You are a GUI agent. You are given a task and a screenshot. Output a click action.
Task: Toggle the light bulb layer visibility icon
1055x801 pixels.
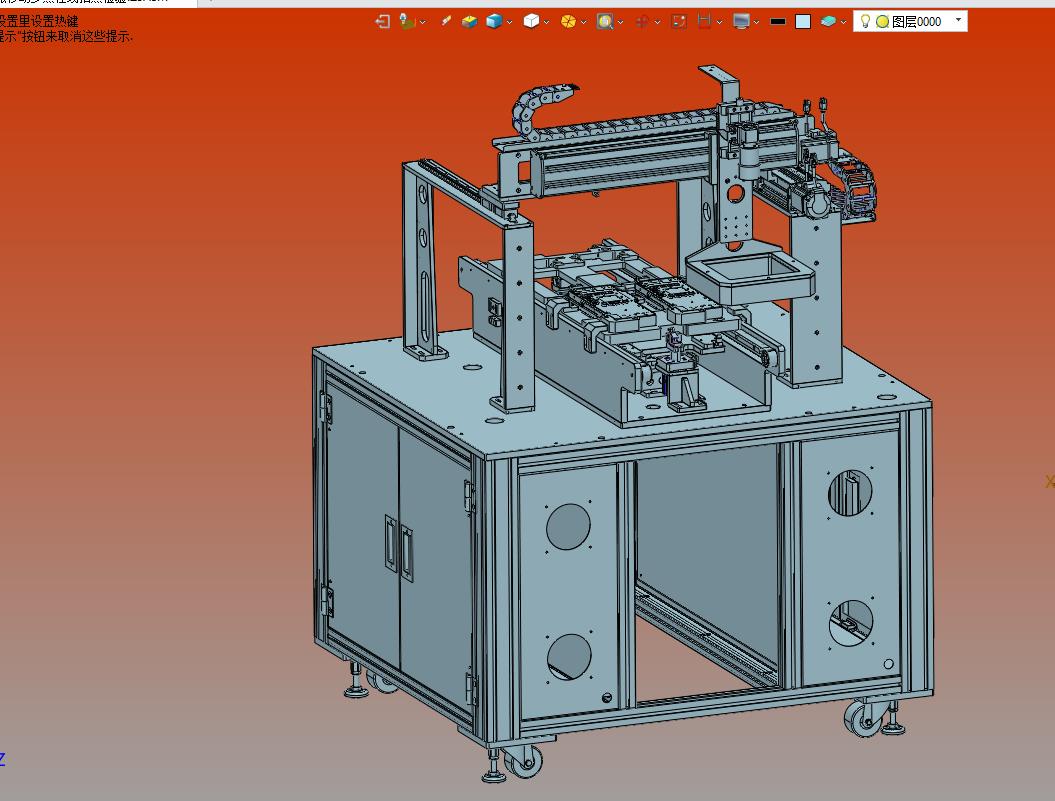click(x=865, y=22)
